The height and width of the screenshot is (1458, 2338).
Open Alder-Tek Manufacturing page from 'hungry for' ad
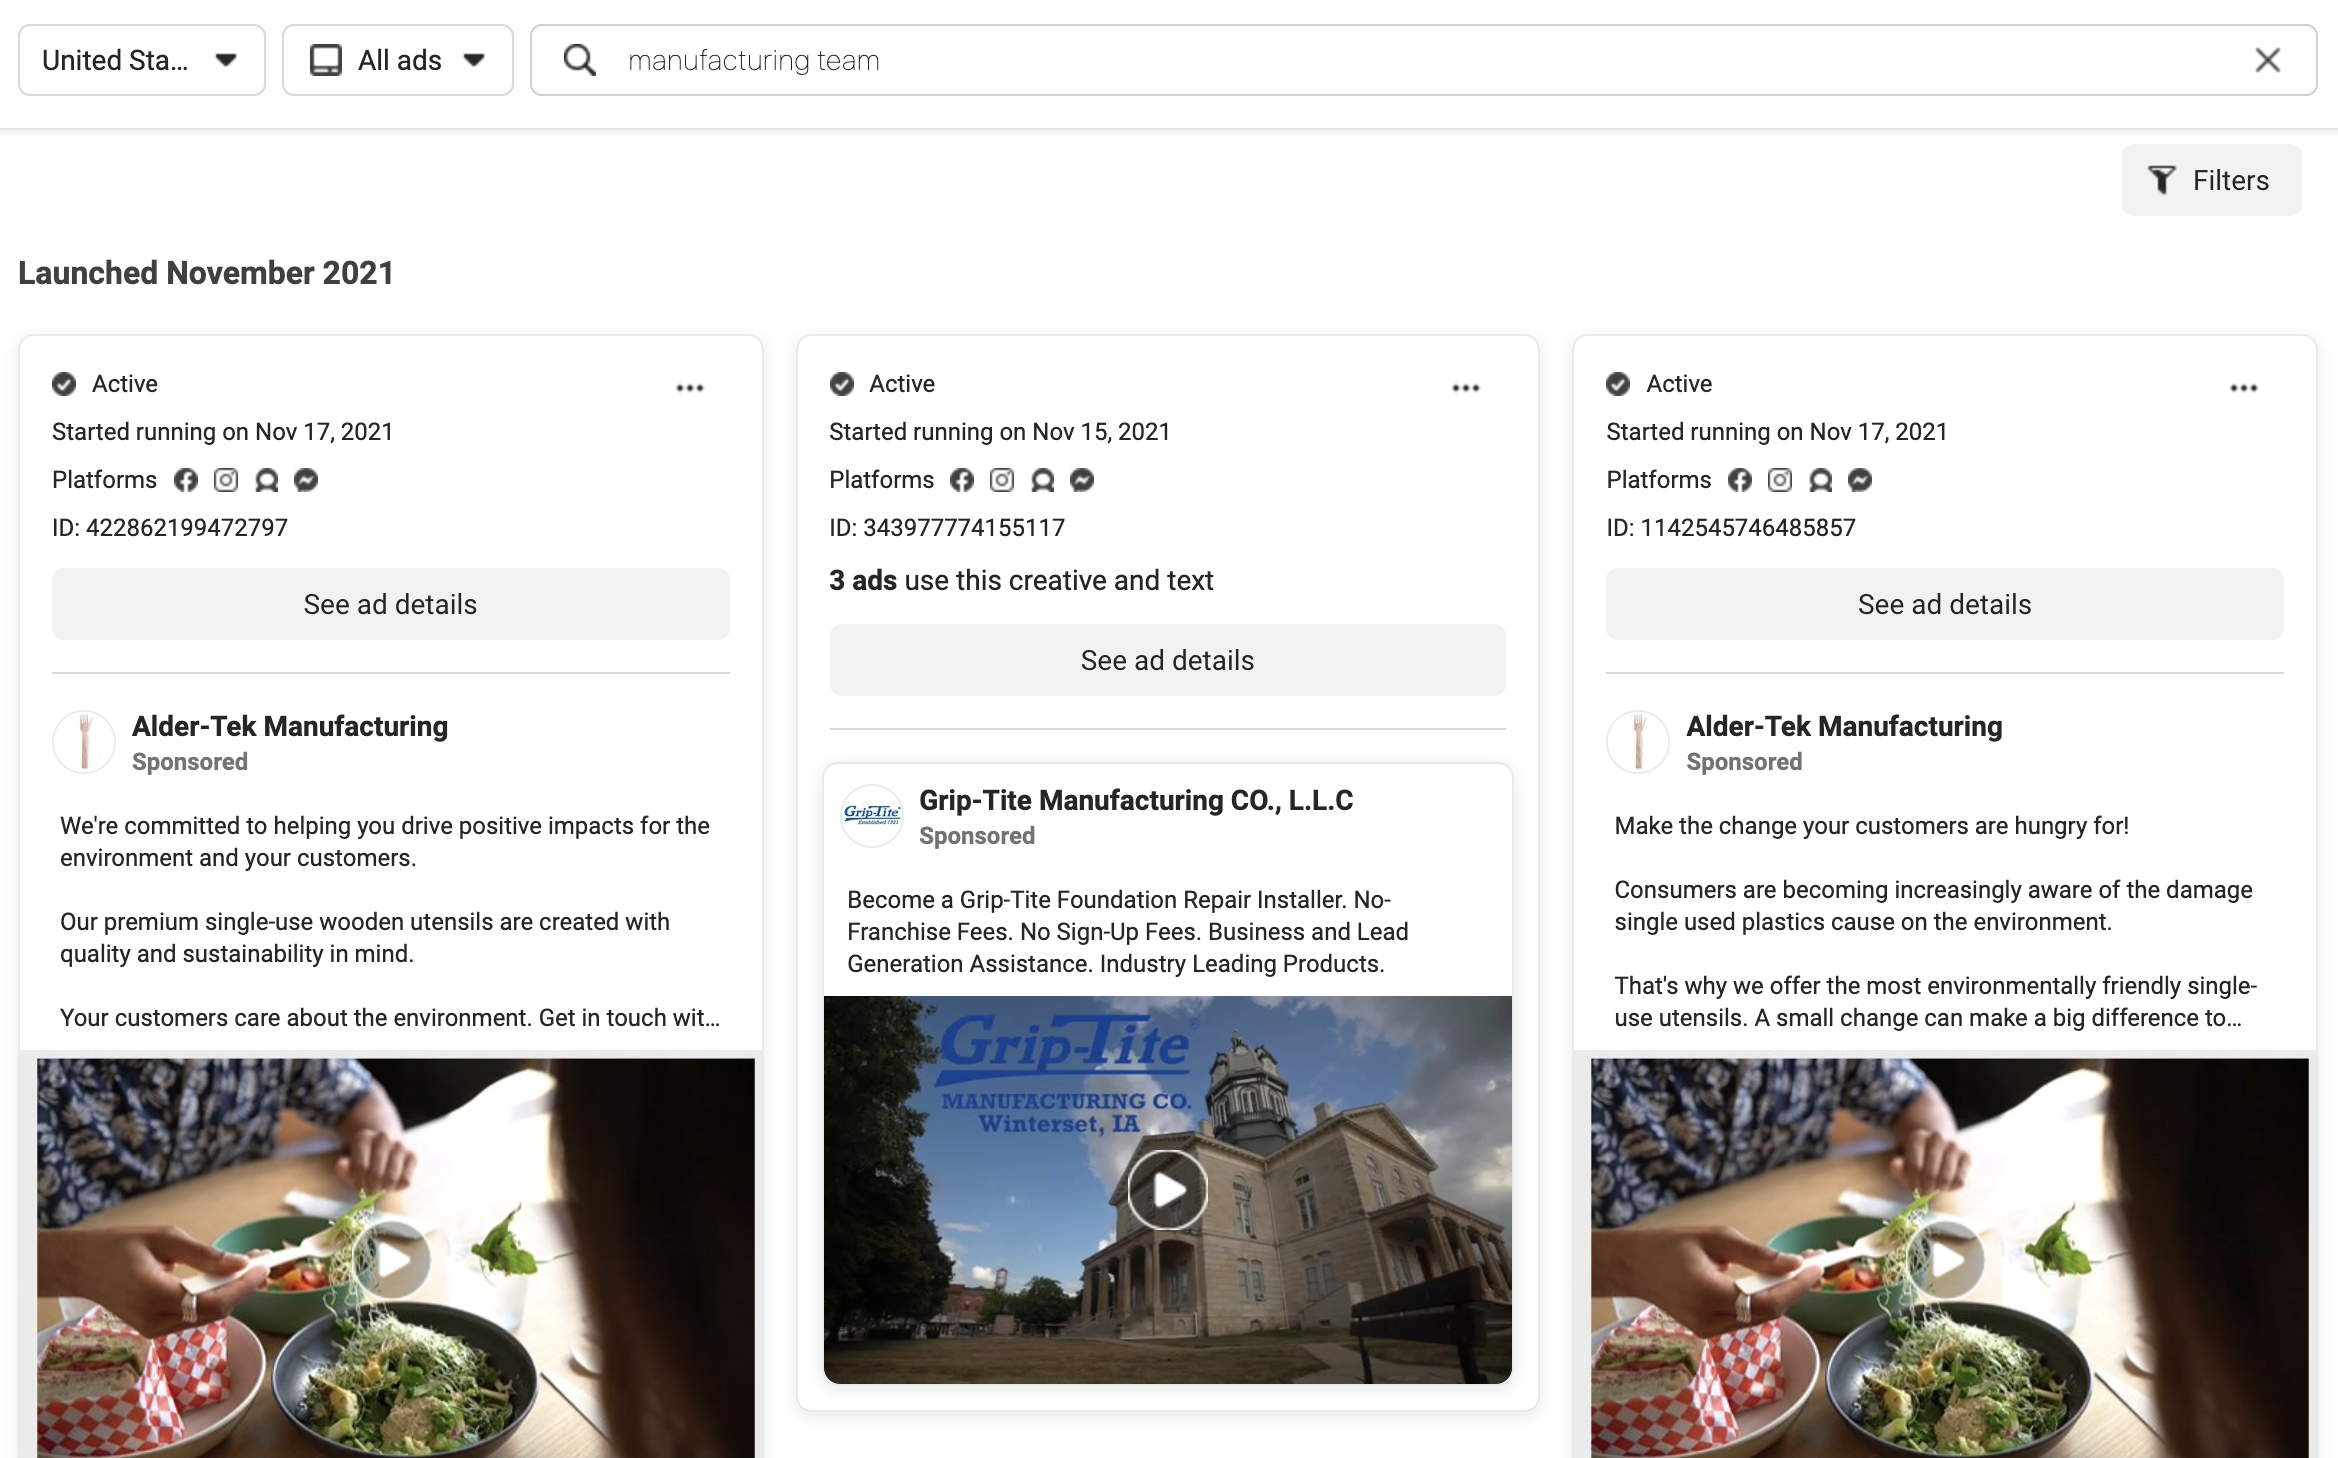(1844, 726)
